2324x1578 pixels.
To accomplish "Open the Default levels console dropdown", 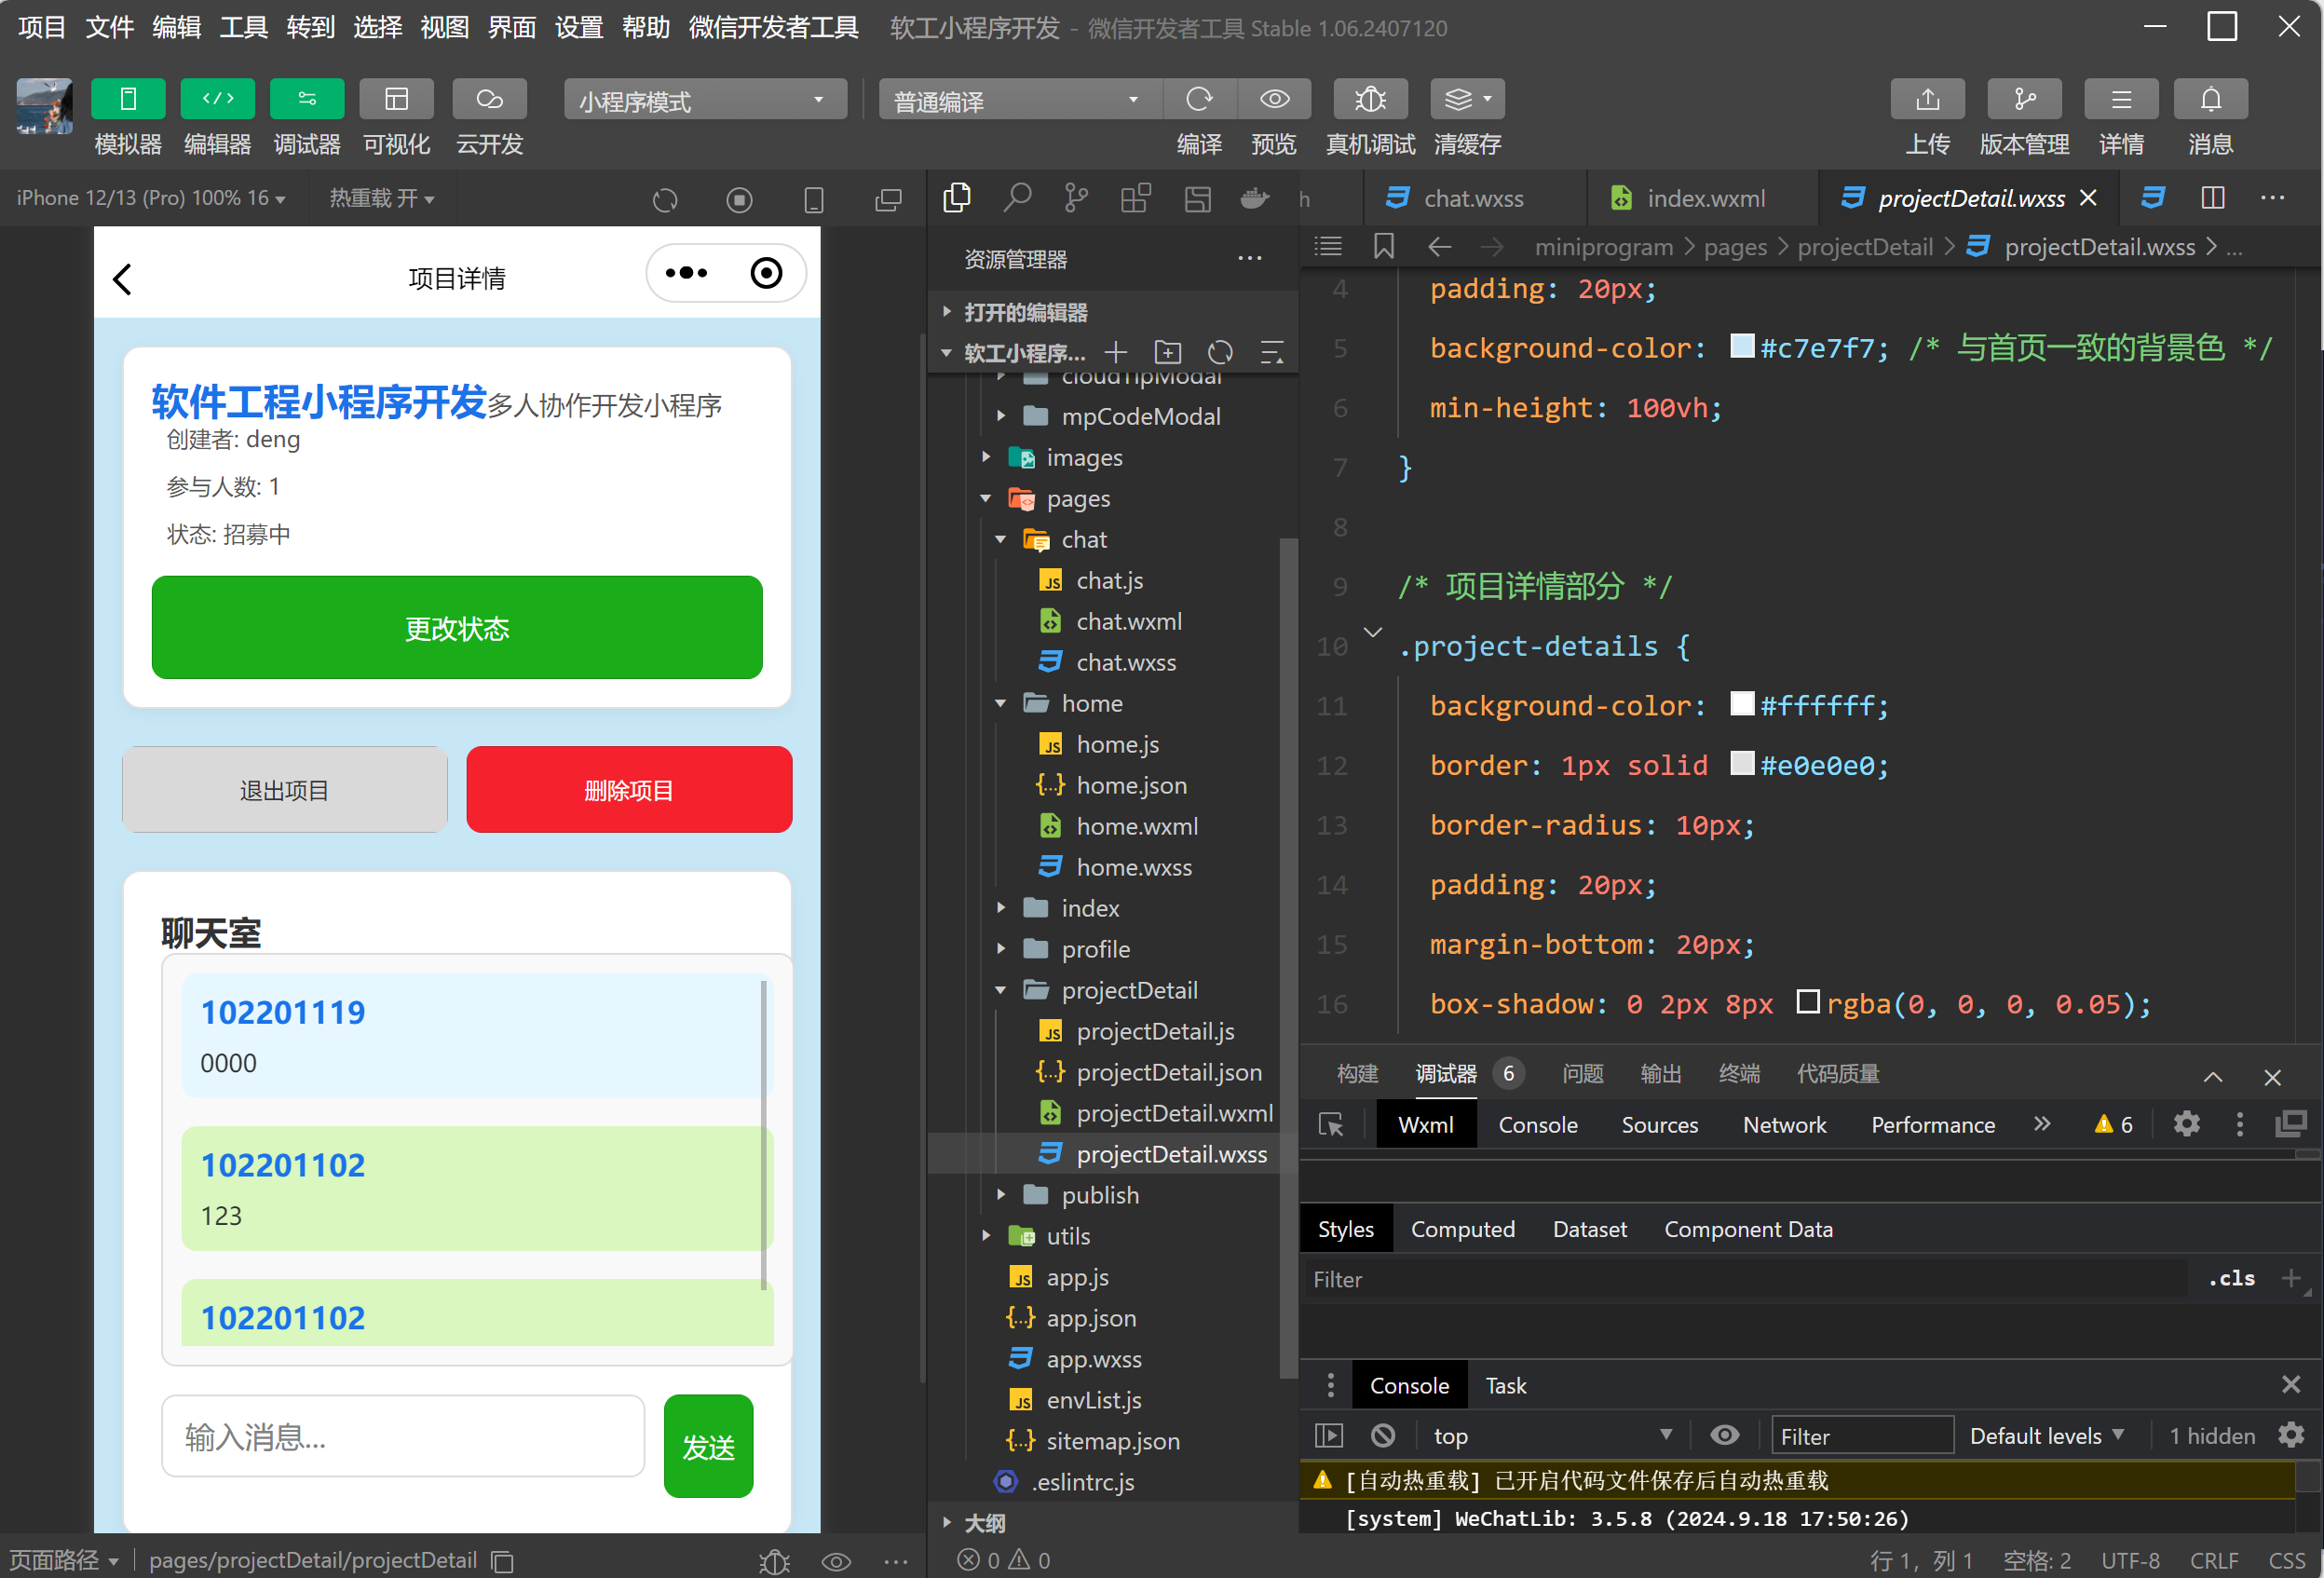I will coord(2046,1436).
